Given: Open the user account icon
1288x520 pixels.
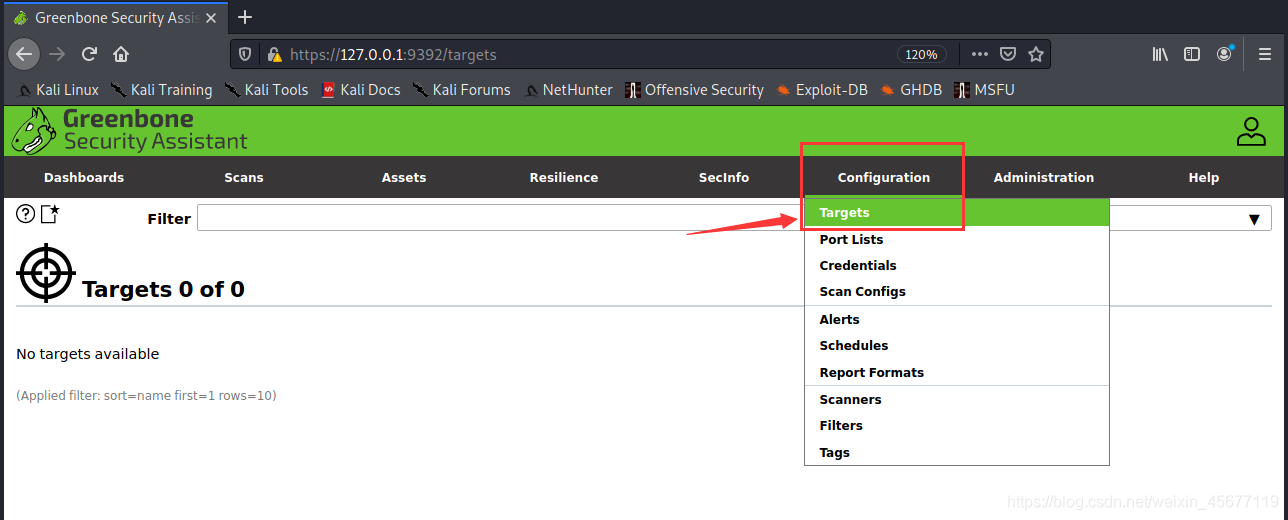Looking at the screenshot, I should 1251,131.
